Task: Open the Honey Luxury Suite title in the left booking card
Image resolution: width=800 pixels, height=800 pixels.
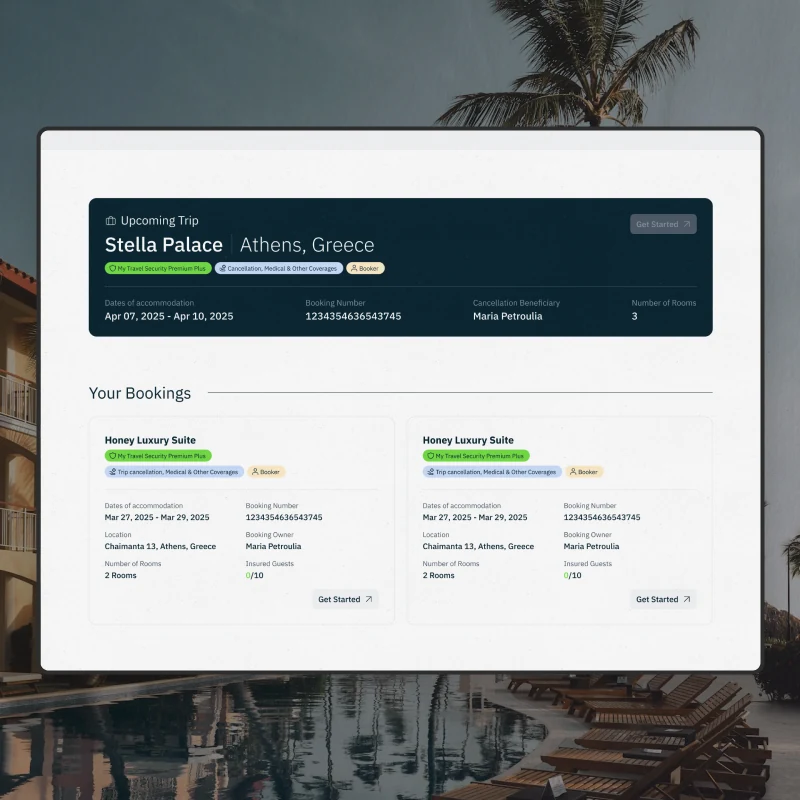Action: pyautogui.click(x=150, y=440)
